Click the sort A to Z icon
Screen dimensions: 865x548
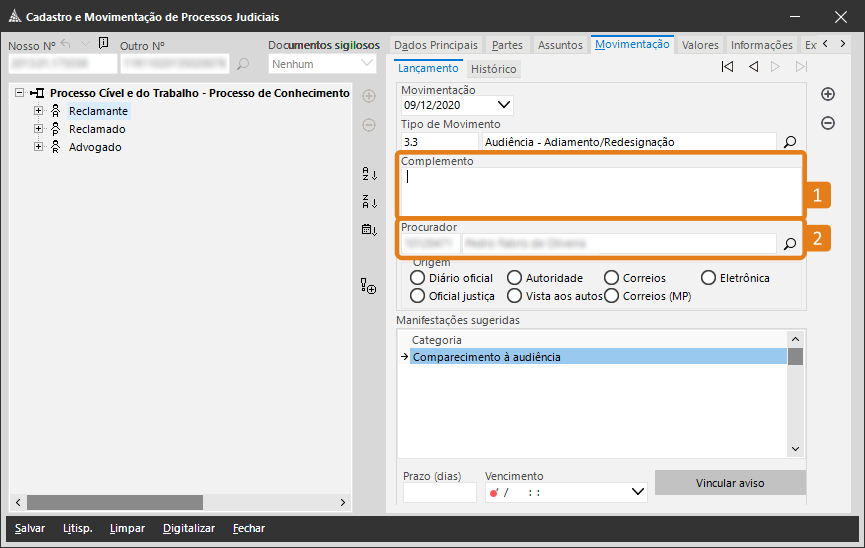coord(369,174)
